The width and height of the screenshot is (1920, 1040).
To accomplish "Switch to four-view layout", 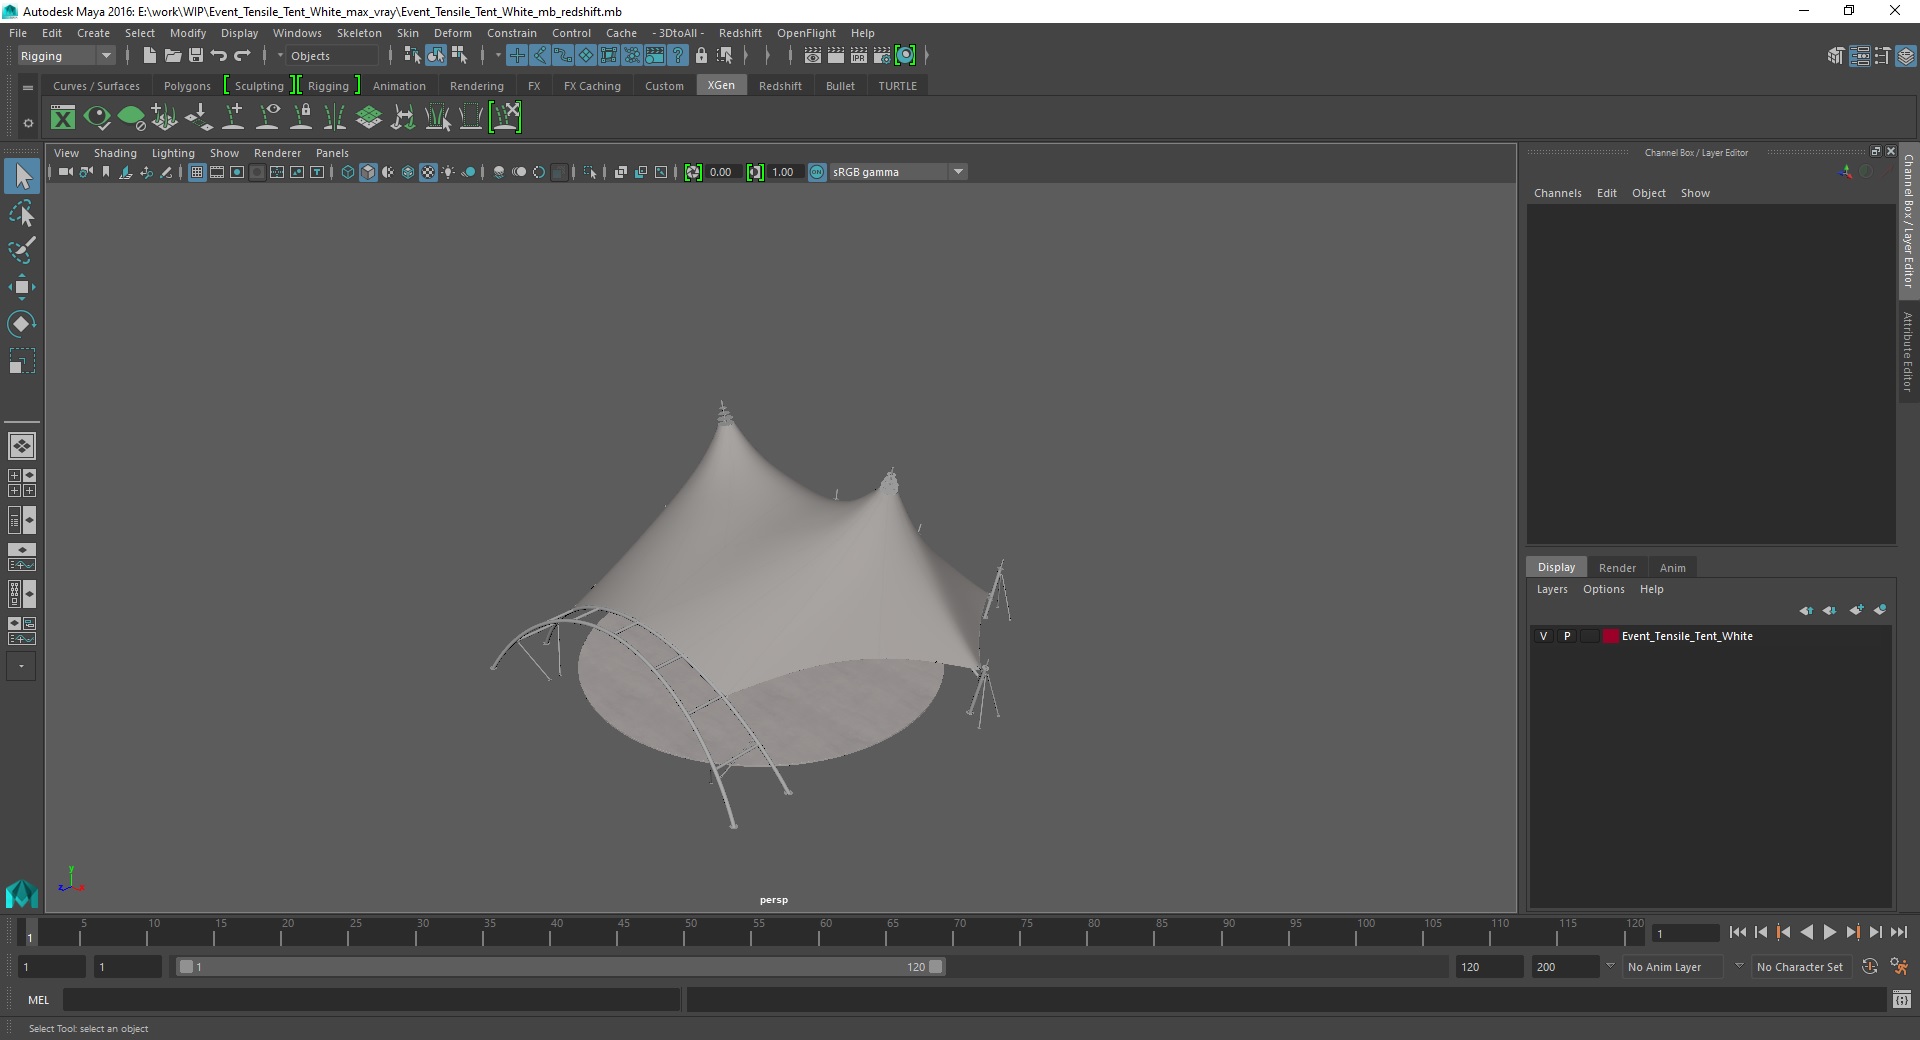I will (22, 483).
